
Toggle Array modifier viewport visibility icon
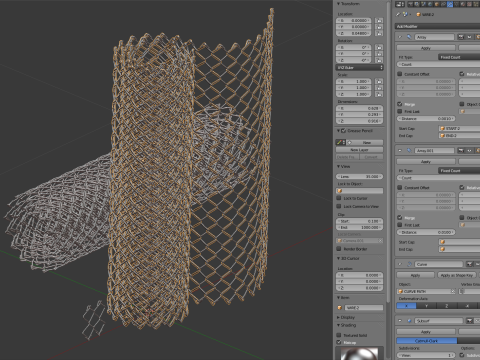pyautogui.click(x=469, y=37)
